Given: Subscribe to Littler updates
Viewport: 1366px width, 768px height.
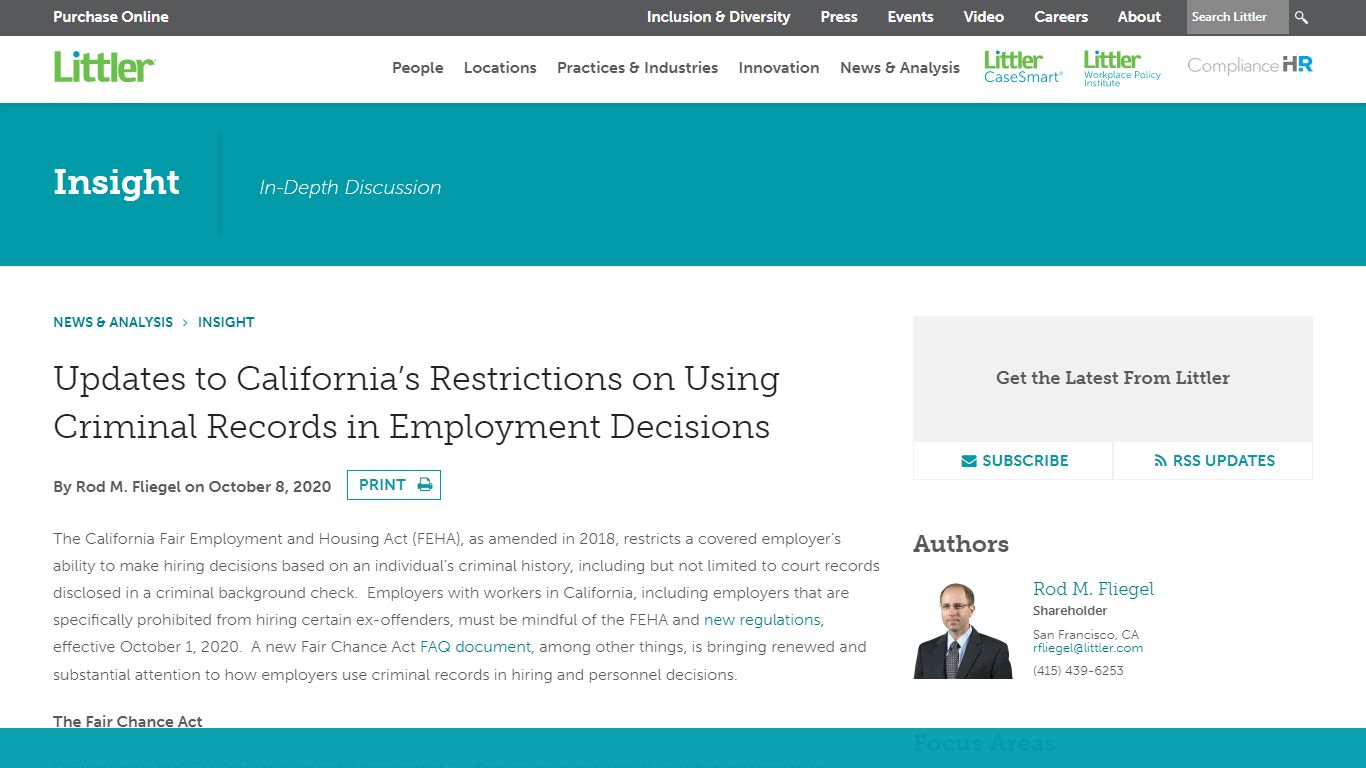Looking at the screenshot, I should (1014, 461).
